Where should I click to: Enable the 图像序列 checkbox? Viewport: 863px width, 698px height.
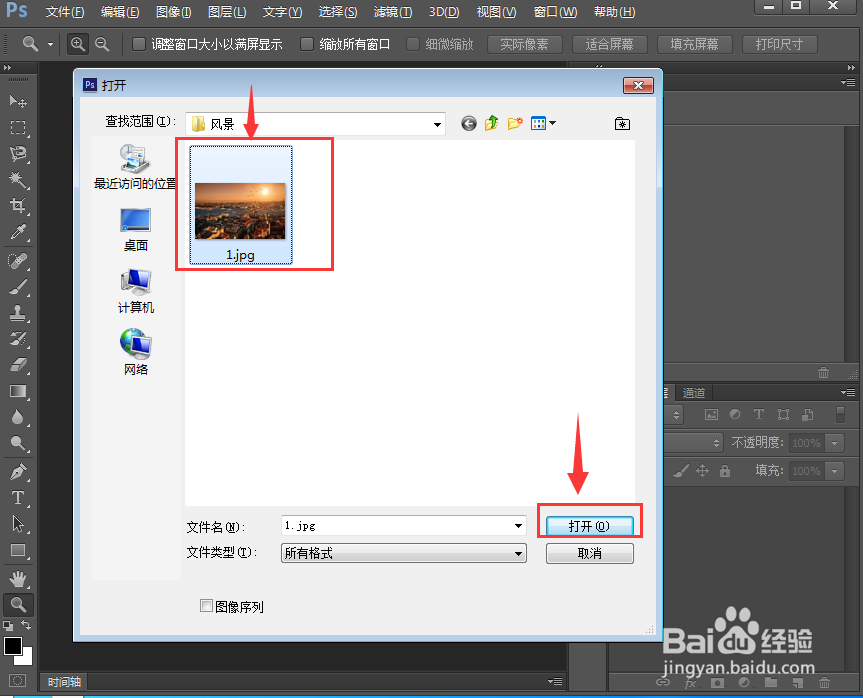[207, 607]
